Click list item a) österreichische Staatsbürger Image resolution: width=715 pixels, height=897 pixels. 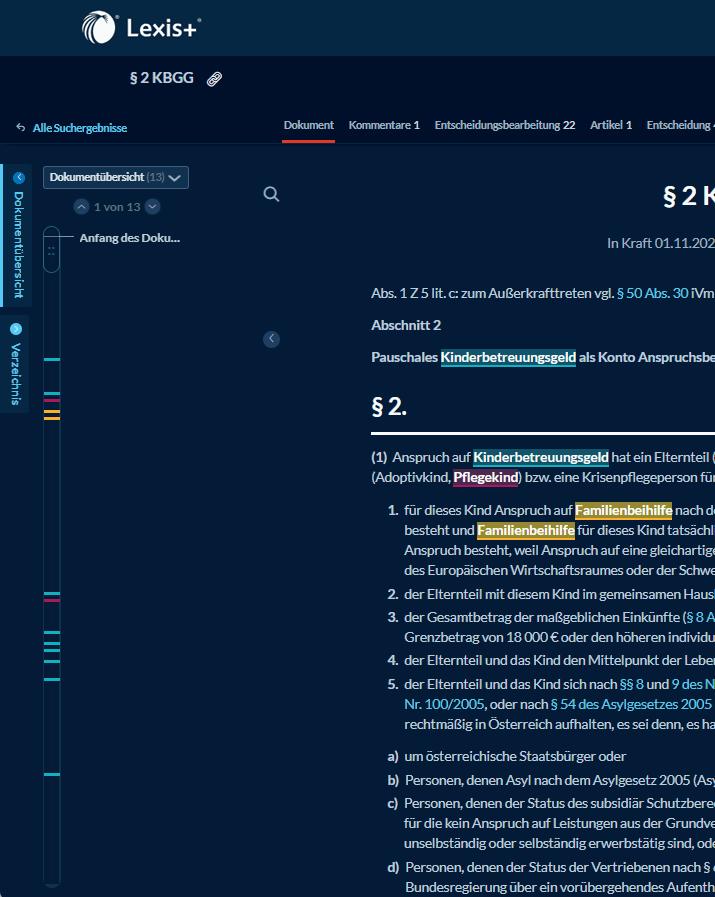pos(507,756)
